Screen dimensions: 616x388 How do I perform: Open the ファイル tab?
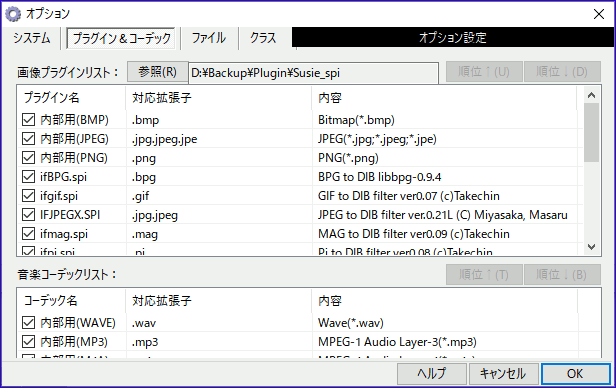[209, 38]
